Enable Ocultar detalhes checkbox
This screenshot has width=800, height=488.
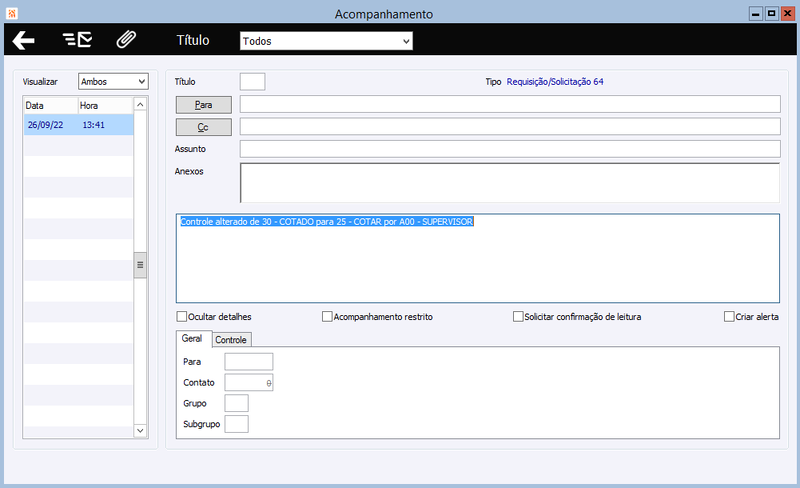coord(182,316)
